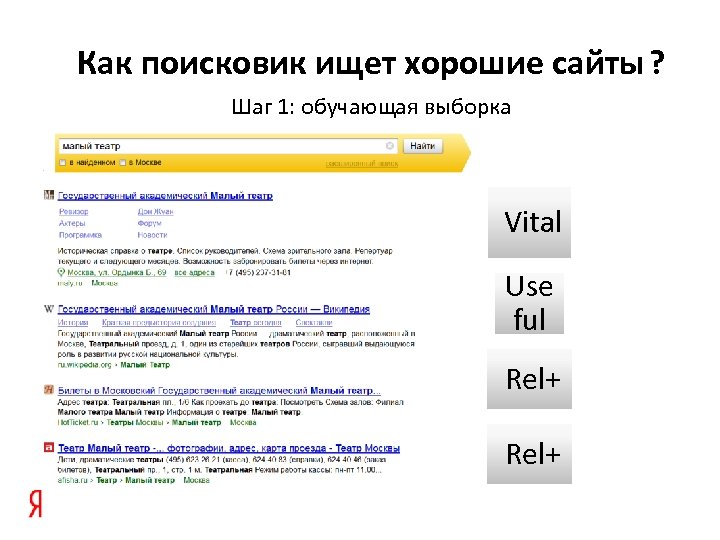Screen dimensions: 720x540
Task: Click the Wikipedia W favicon
Action: click(x=49, y=309)
